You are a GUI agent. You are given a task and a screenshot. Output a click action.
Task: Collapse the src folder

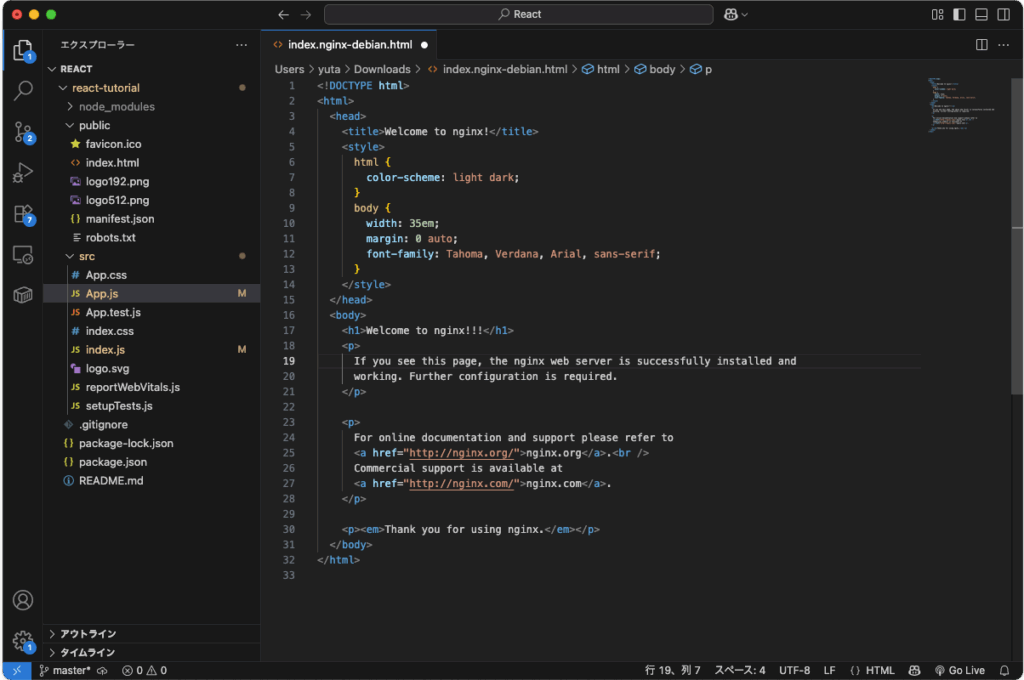152,256
